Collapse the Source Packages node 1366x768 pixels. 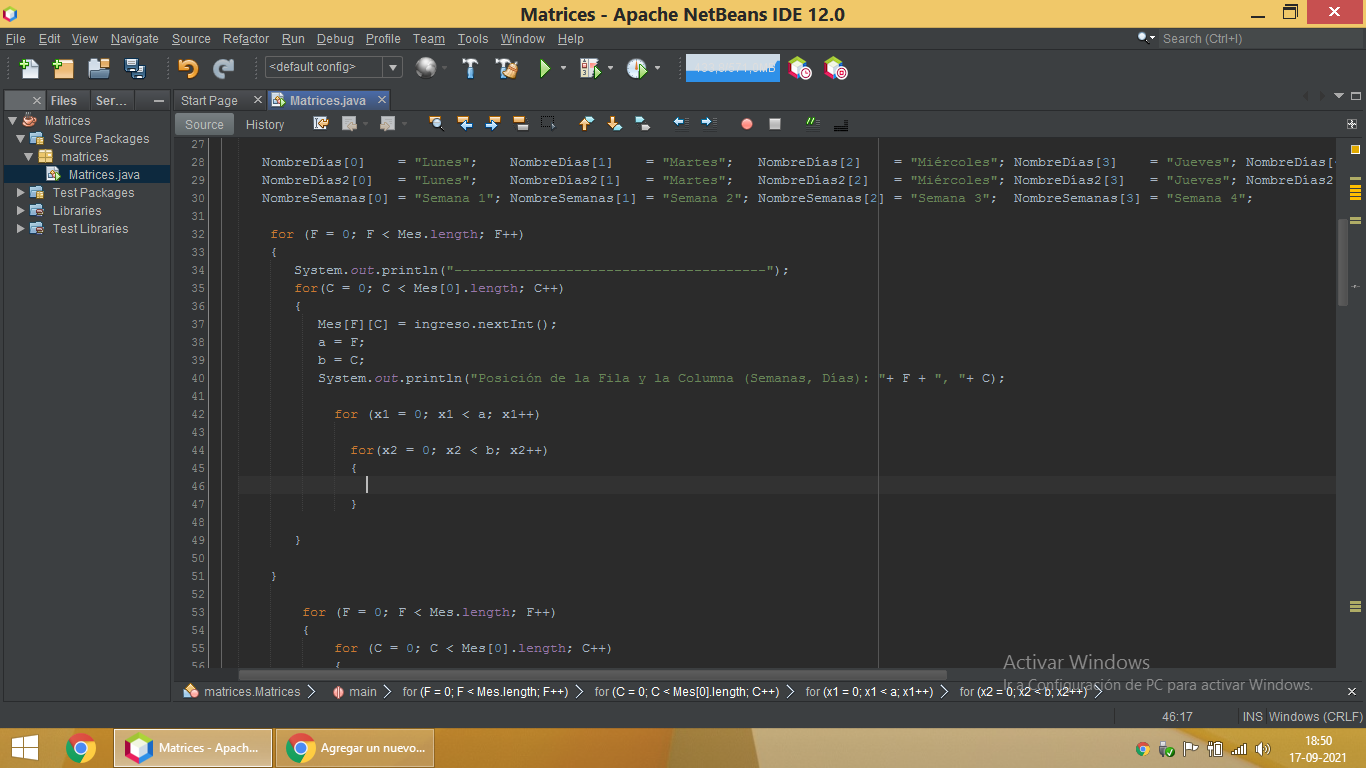point(21,138)
